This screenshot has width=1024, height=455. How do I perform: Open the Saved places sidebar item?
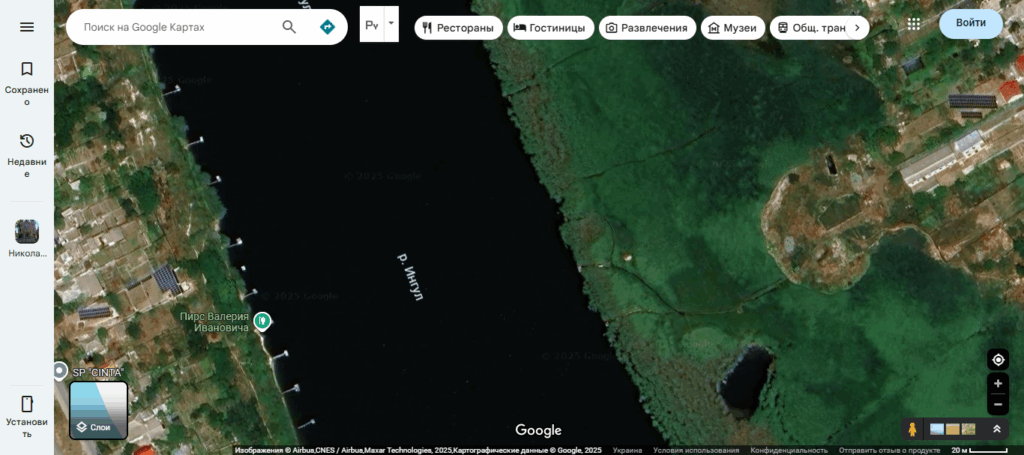(x=27, y=81)
